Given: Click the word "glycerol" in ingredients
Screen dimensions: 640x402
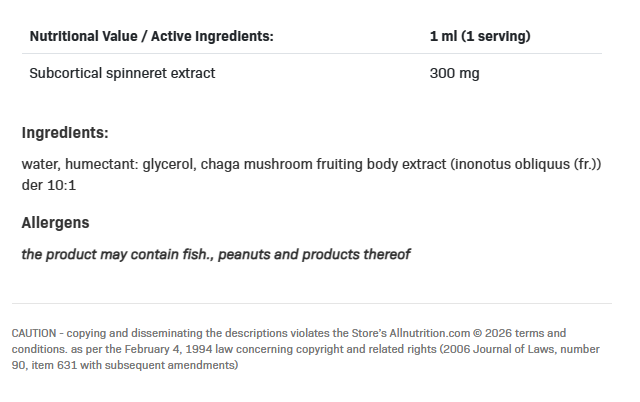Looking at the screenshot, I should 168,164.
